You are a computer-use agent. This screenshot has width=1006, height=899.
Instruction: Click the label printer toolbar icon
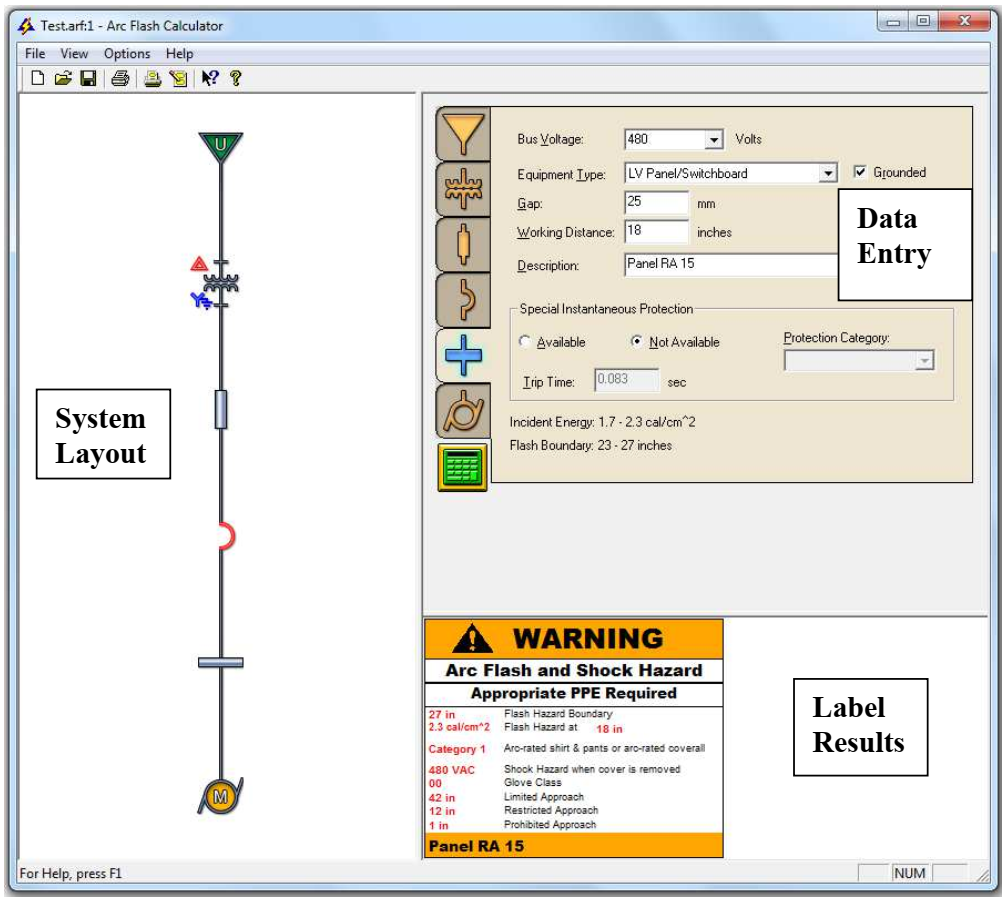click(152, 78)
